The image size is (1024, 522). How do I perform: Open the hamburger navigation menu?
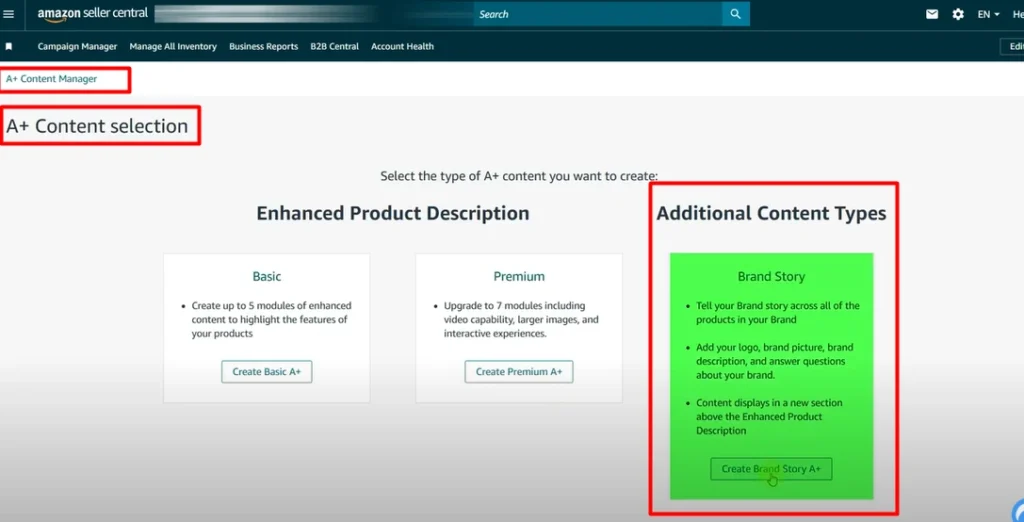[8, 14]
